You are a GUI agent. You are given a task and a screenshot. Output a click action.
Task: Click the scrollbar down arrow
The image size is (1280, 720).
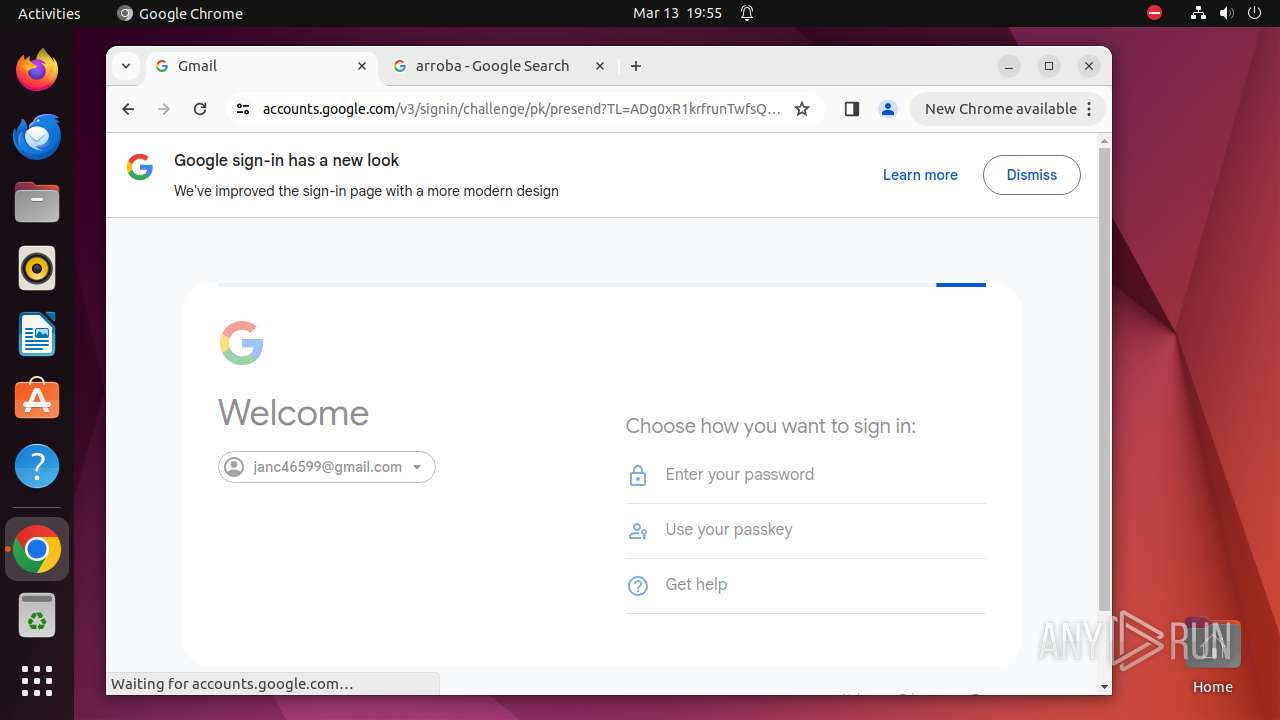pos(1104,687)
